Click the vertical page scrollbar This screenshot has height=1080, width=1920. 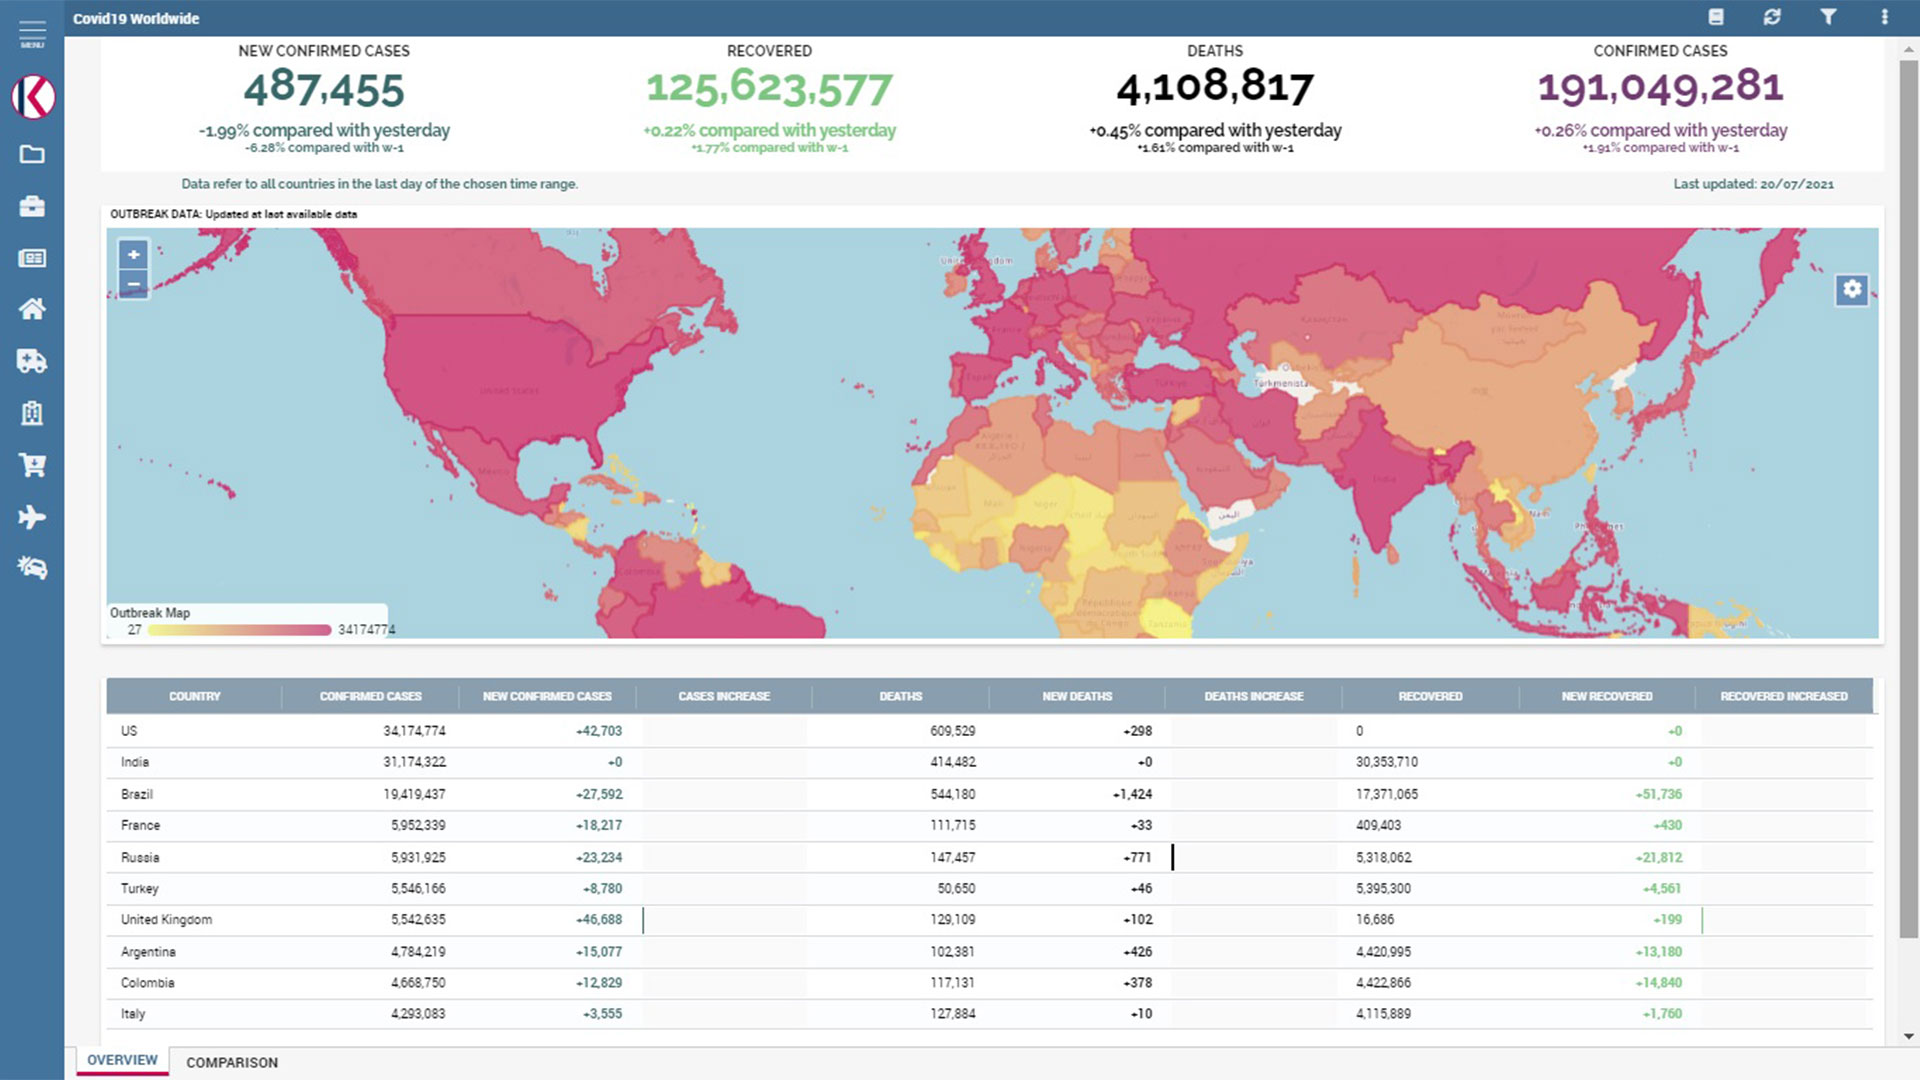point(1909,498)
